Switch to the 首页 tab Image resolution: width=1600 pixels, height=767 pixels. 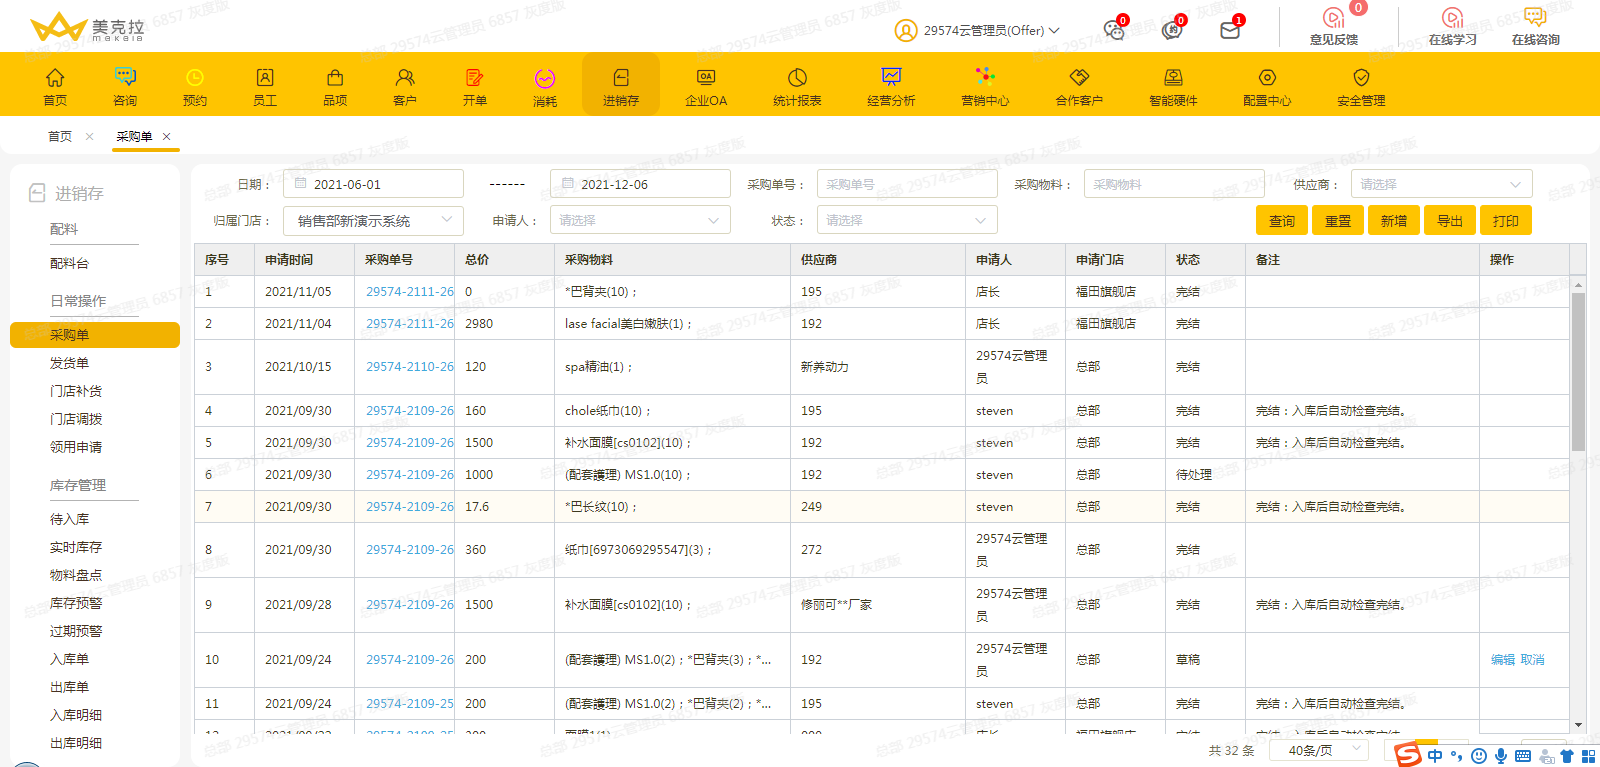[x=60, y=136]
